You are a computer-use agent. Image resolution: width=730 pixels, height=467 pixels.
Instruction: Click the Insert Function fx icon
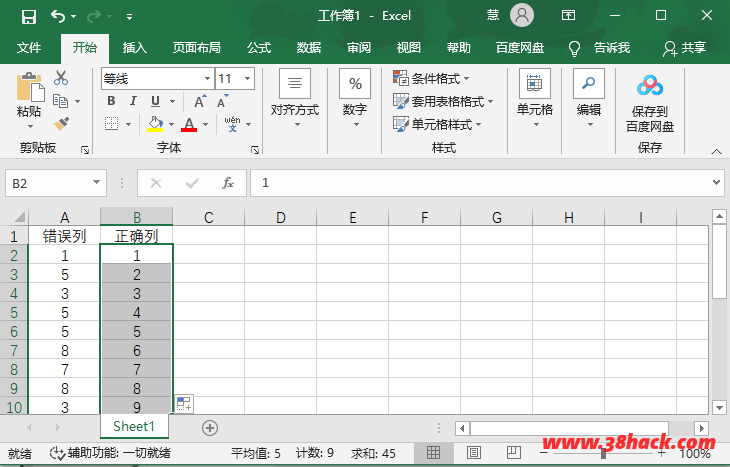coord(228,183)
